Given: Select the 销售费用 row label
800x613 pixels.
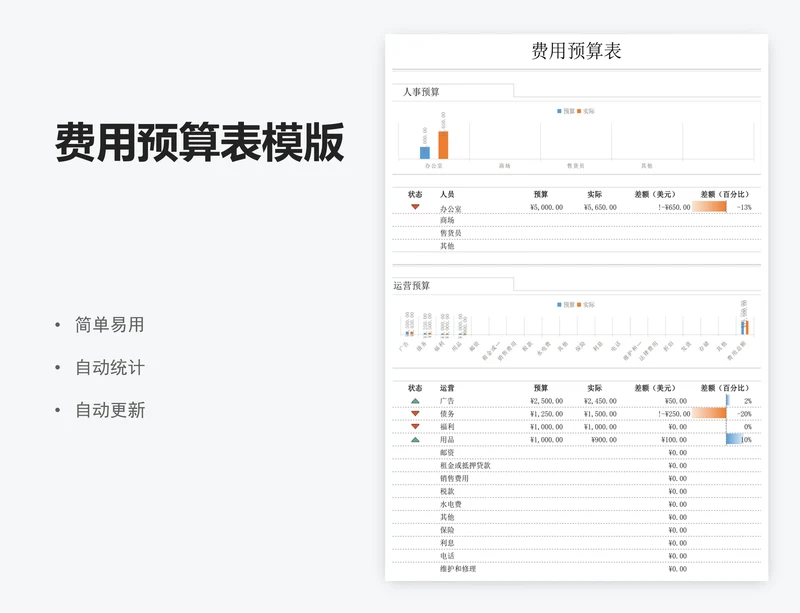Looking at the screenshot, I should 454,479.
